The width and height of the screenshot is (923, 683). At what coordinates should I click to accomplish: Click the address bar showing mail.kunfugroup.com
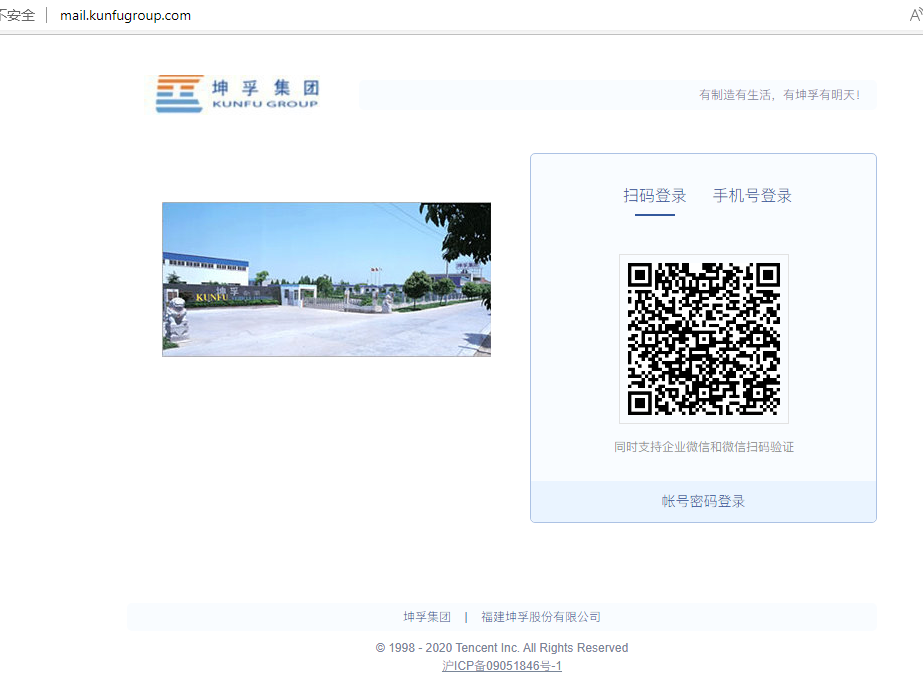[x=125, y=15]
